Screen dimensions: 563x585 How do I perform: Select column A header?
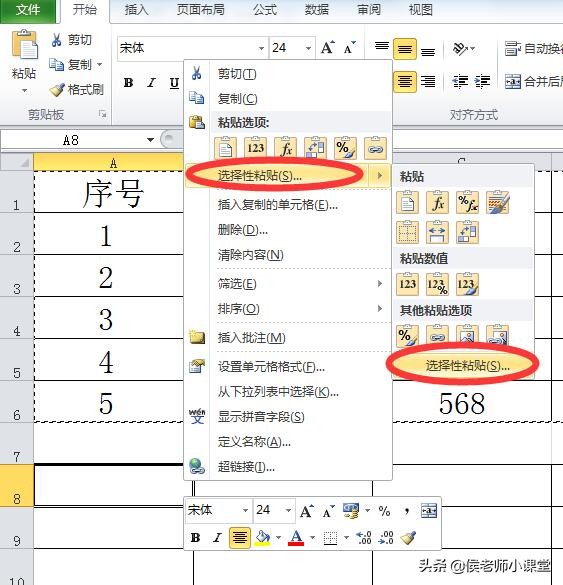click(109, 162)
